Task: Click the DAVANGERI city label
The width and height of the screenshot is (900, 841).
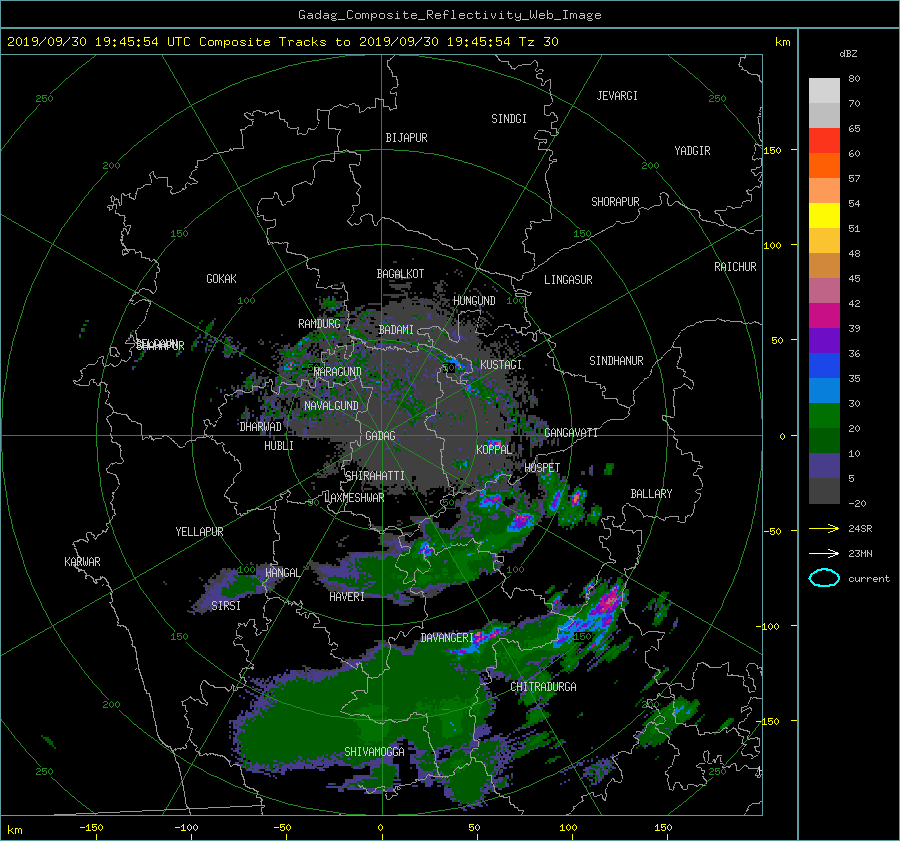Action: pos(447,638)
